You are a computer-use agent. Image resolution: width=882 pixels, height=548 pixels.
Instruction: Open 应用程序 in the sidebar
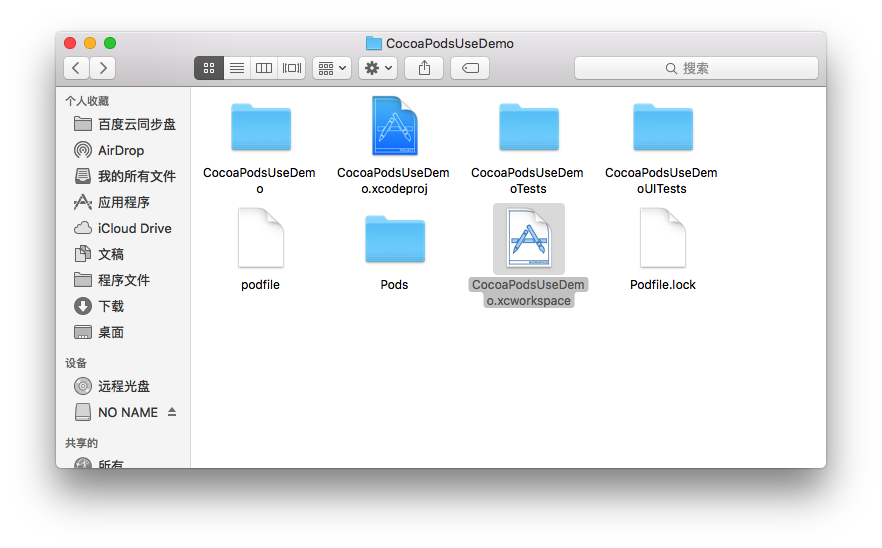pos(124,202)
